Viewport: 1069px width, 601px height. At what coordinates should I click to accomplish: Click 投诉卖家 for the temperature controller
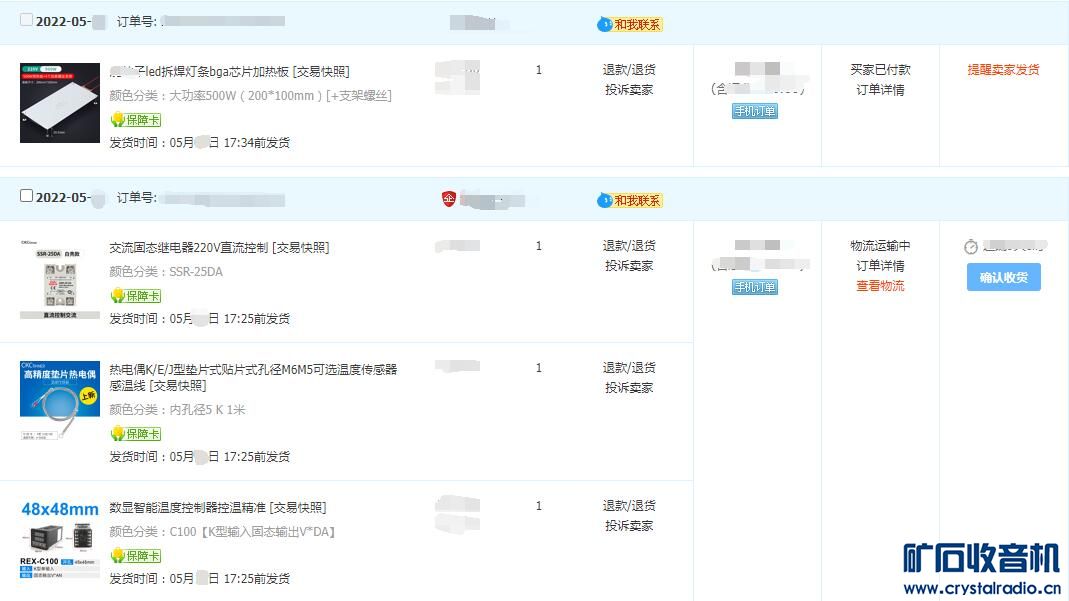coord(629,525)
